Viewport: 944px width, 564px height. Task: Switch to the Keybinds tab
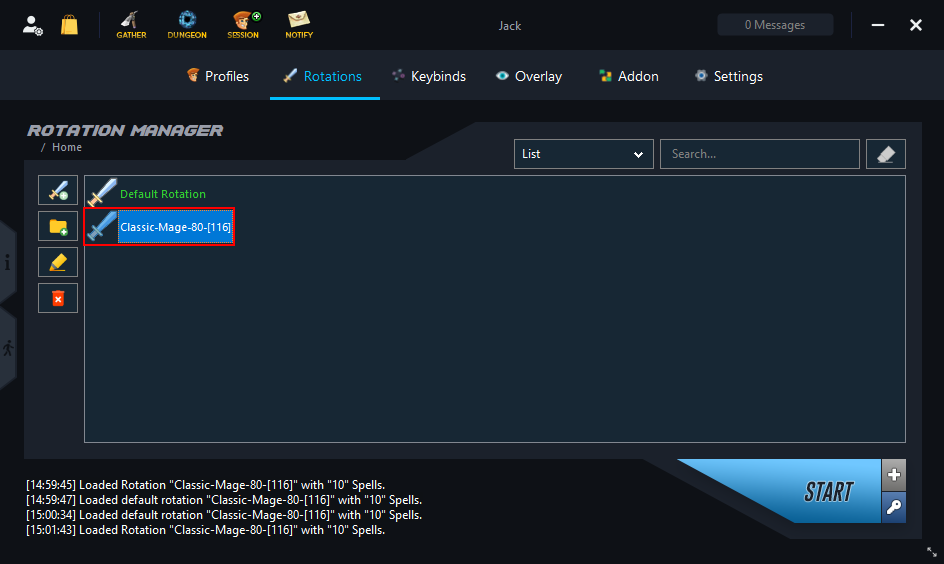pos(429,76)
